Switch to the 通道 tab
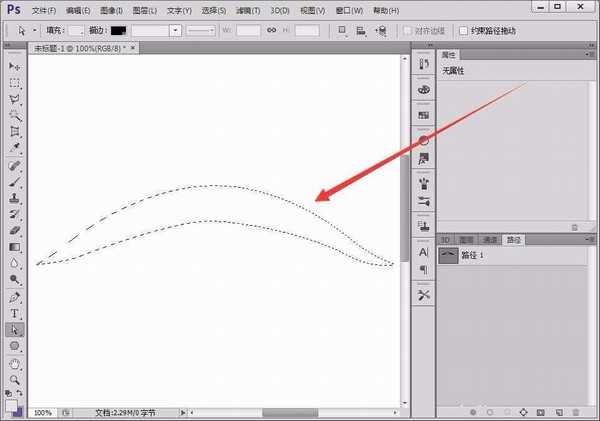 489,240
